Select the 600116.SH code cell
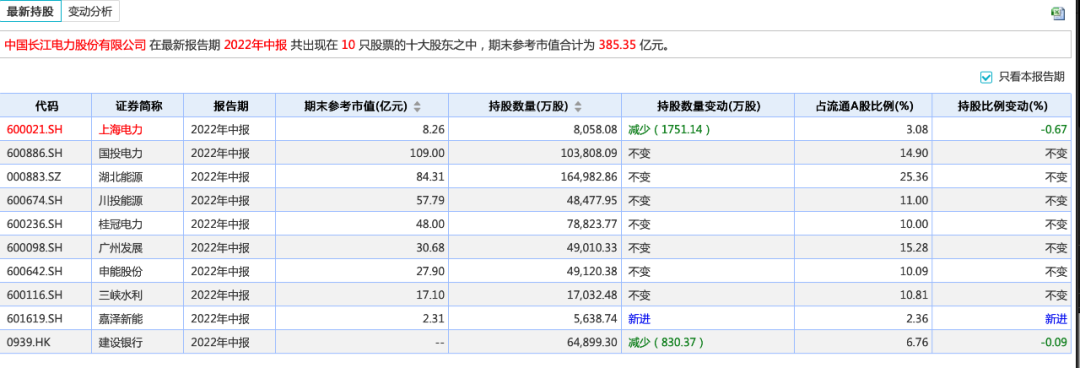The image size is (1080, 368). pyautogui.click(x=46, y=295)
